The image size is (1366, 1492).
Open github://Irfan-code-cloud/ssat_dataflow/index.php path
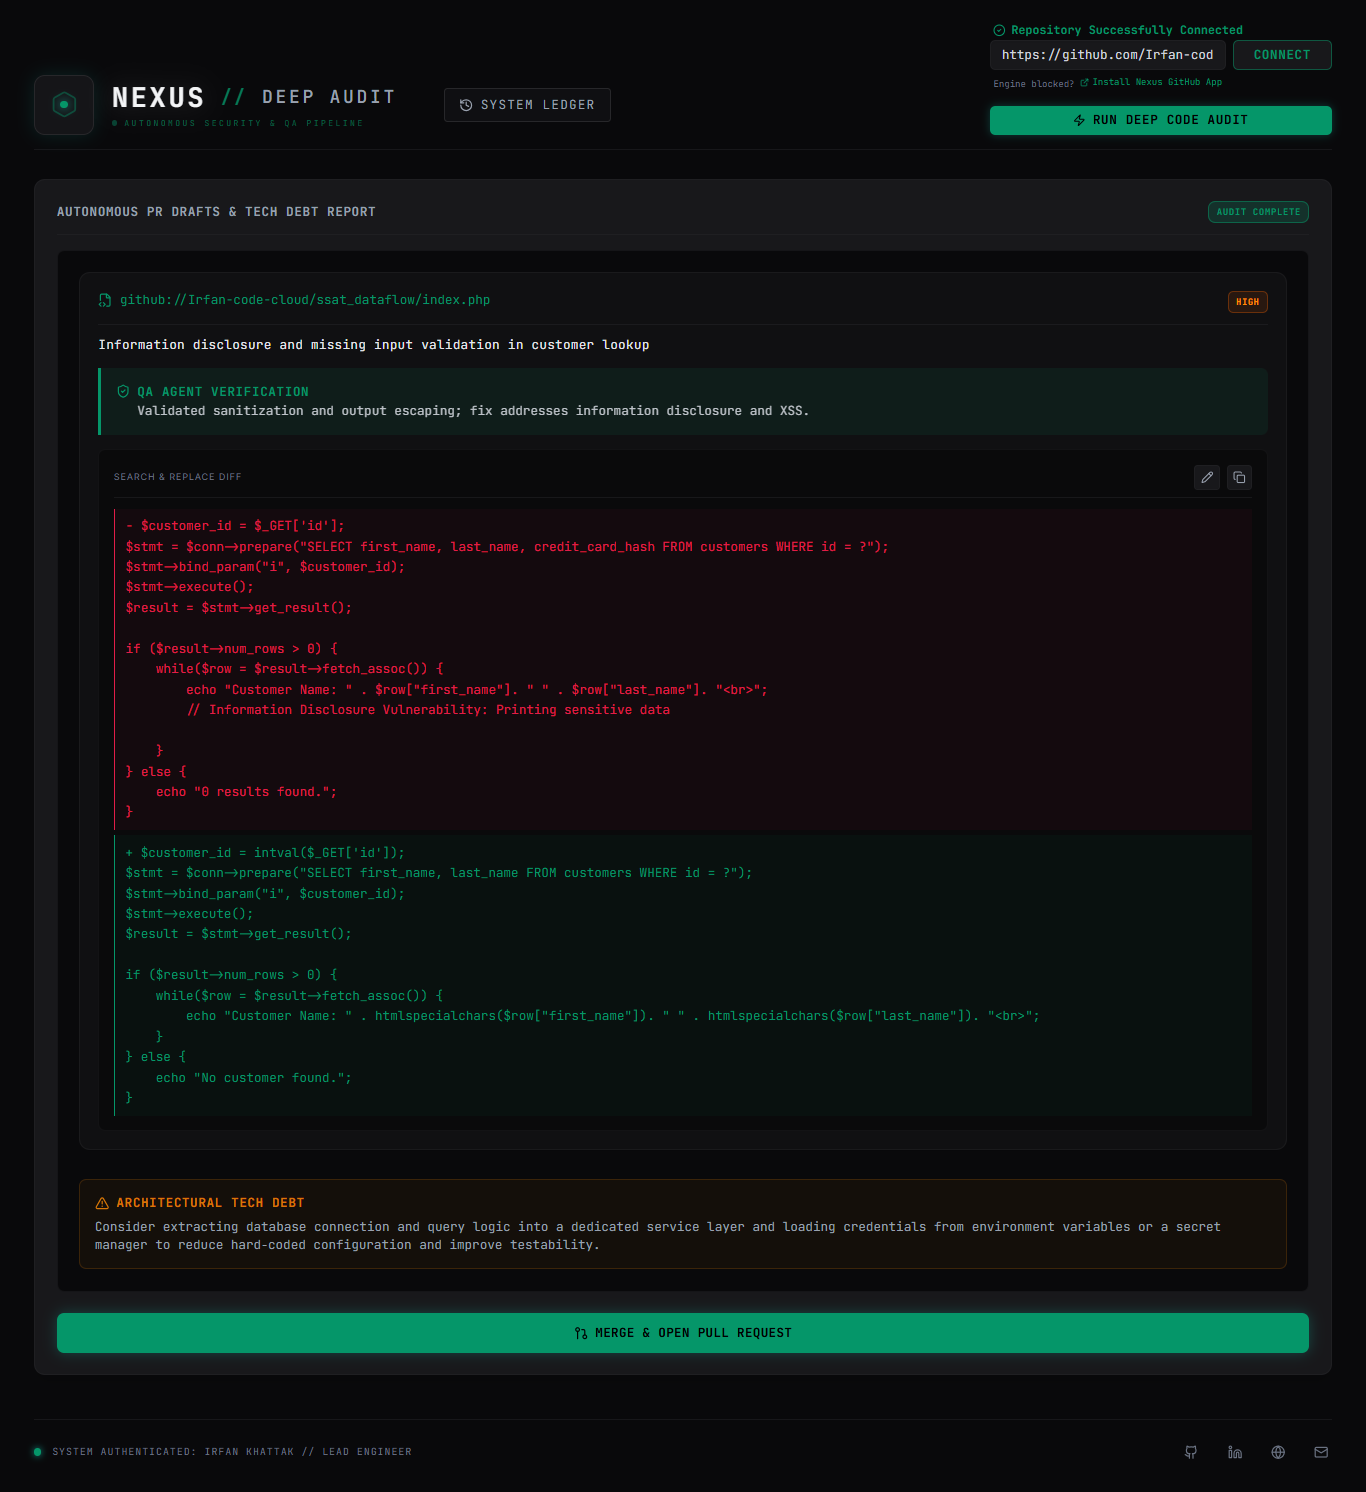click(x=305, y=300)
